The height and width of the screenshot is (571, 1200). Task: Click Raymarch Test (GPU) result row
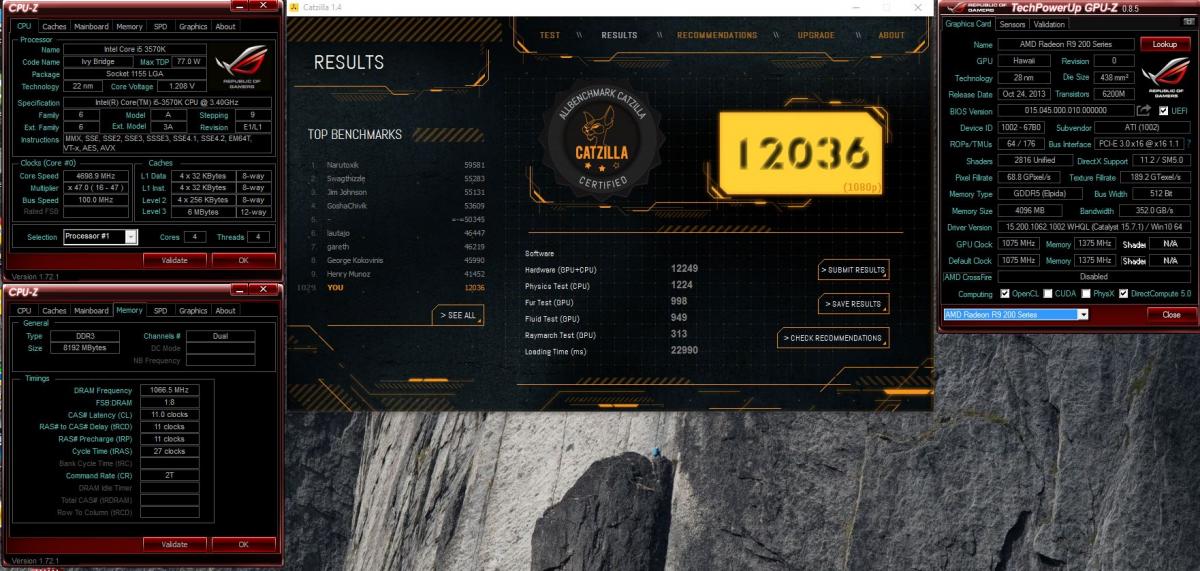610,335
